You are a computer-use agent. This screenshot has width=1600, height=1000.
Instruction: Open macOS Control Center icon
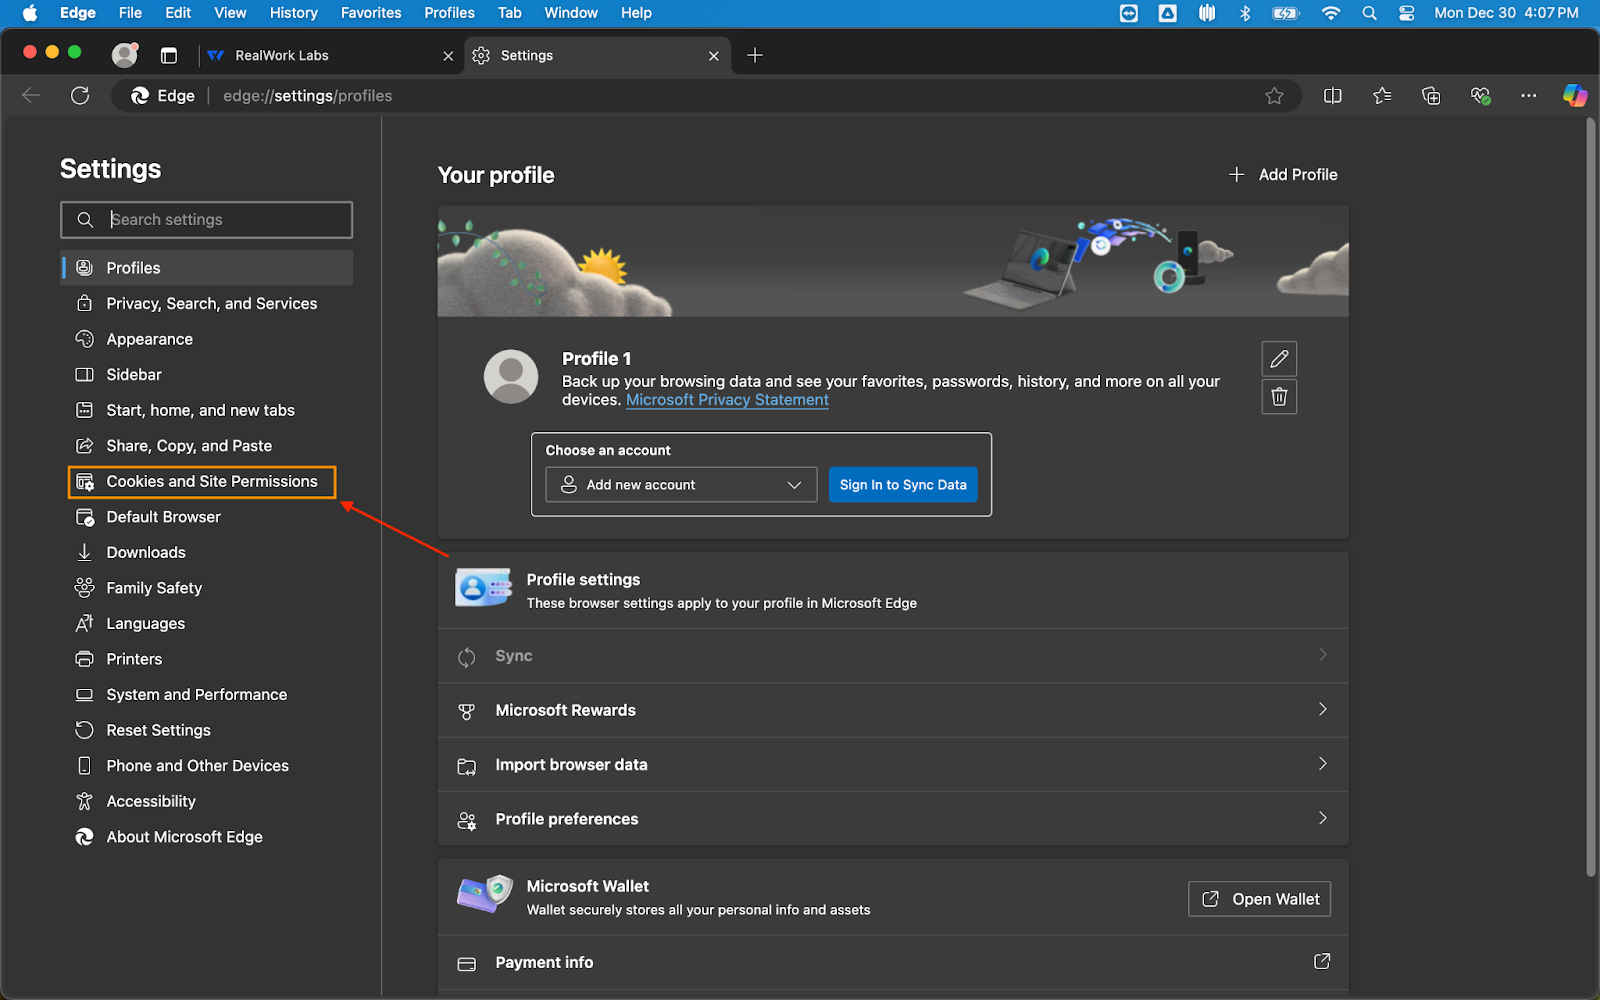(1406, 13)
